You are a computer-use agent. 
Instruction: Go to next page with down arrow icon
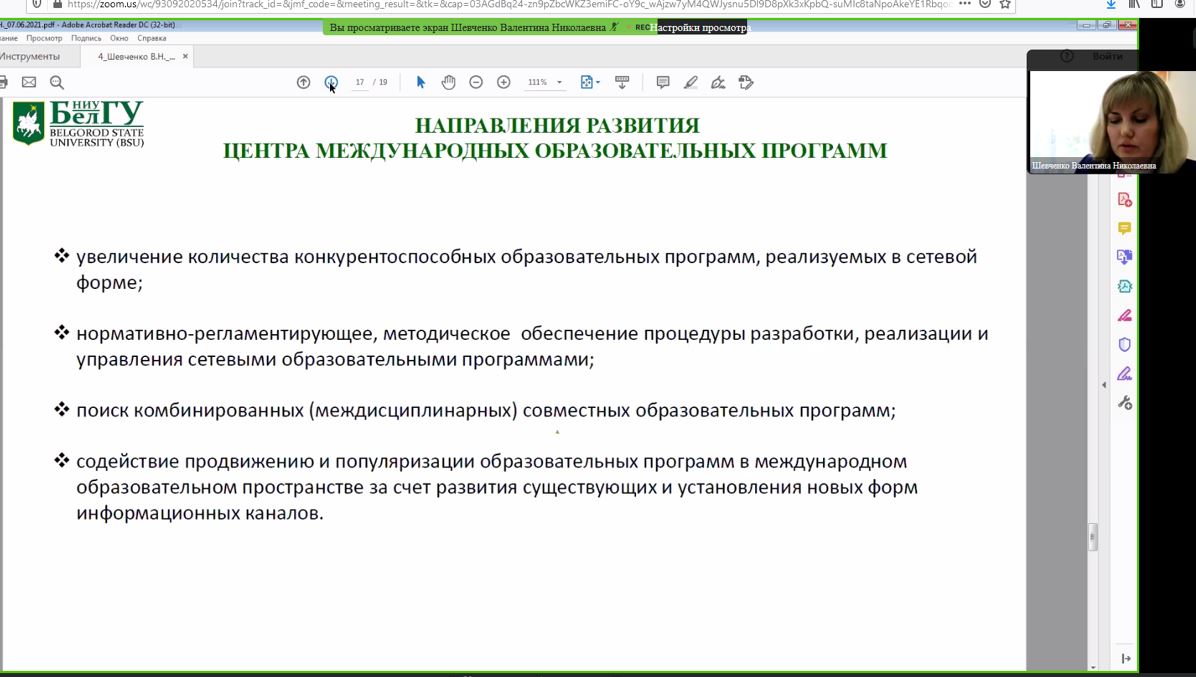pos(331,82)
